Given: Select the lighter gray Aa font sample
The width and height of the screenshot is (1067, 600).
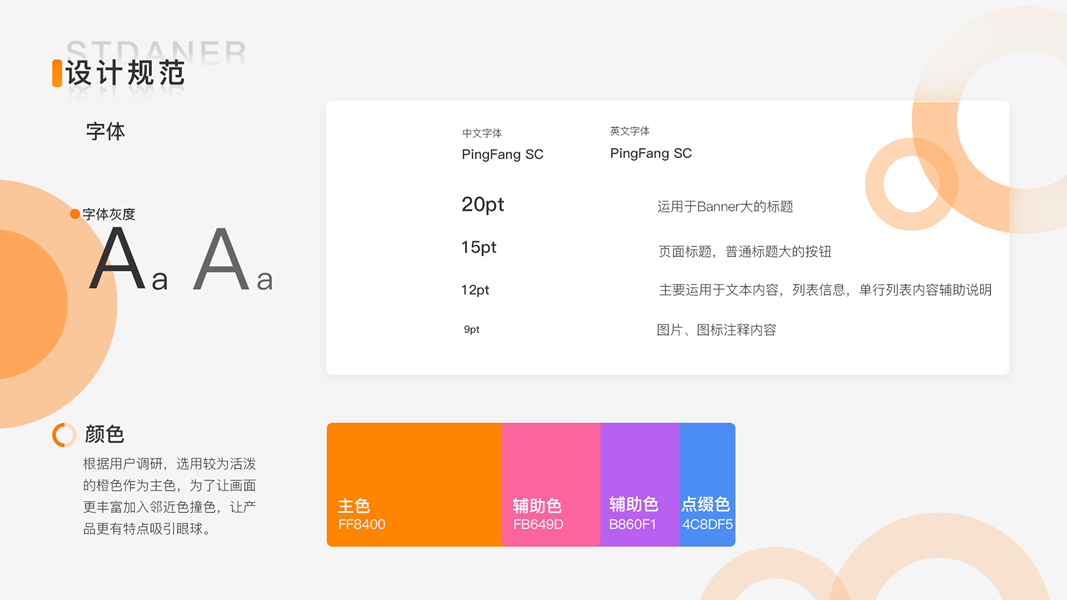Looking at the screenshot, I should coord(233,259).
